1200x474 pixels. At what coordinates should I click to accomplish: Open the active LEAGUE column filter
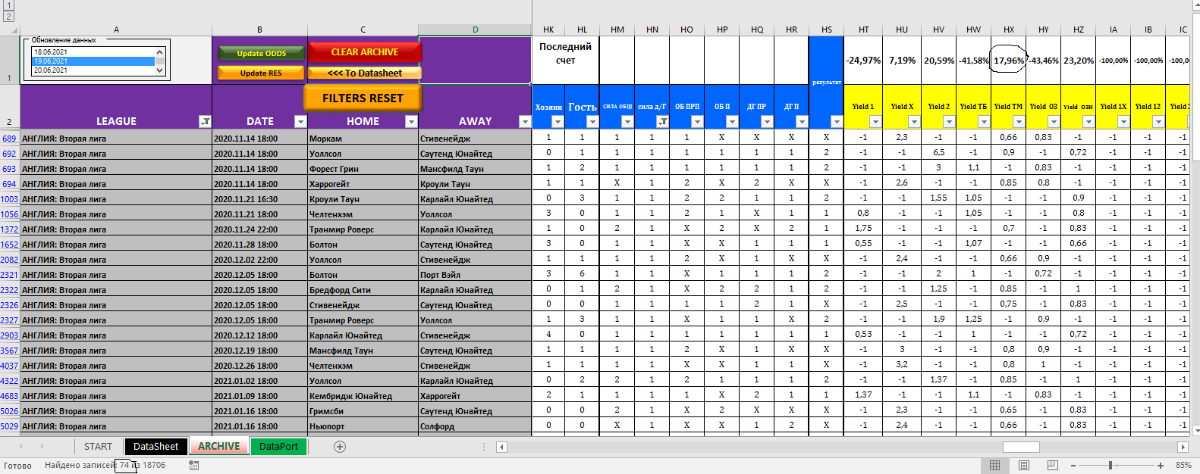coord(204,121)
